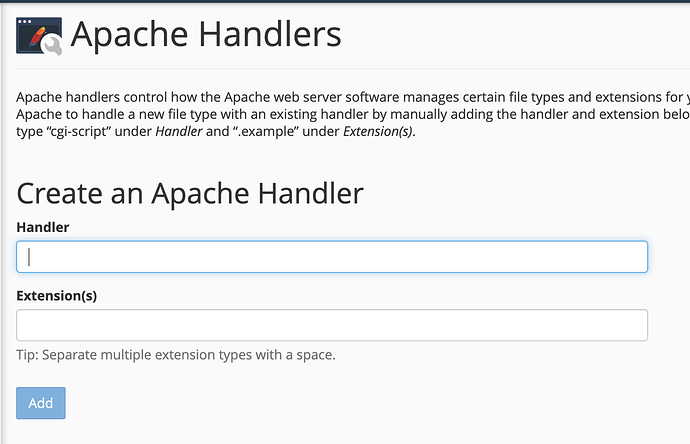Click the Apache Handlers feather icon

point(39,36)
